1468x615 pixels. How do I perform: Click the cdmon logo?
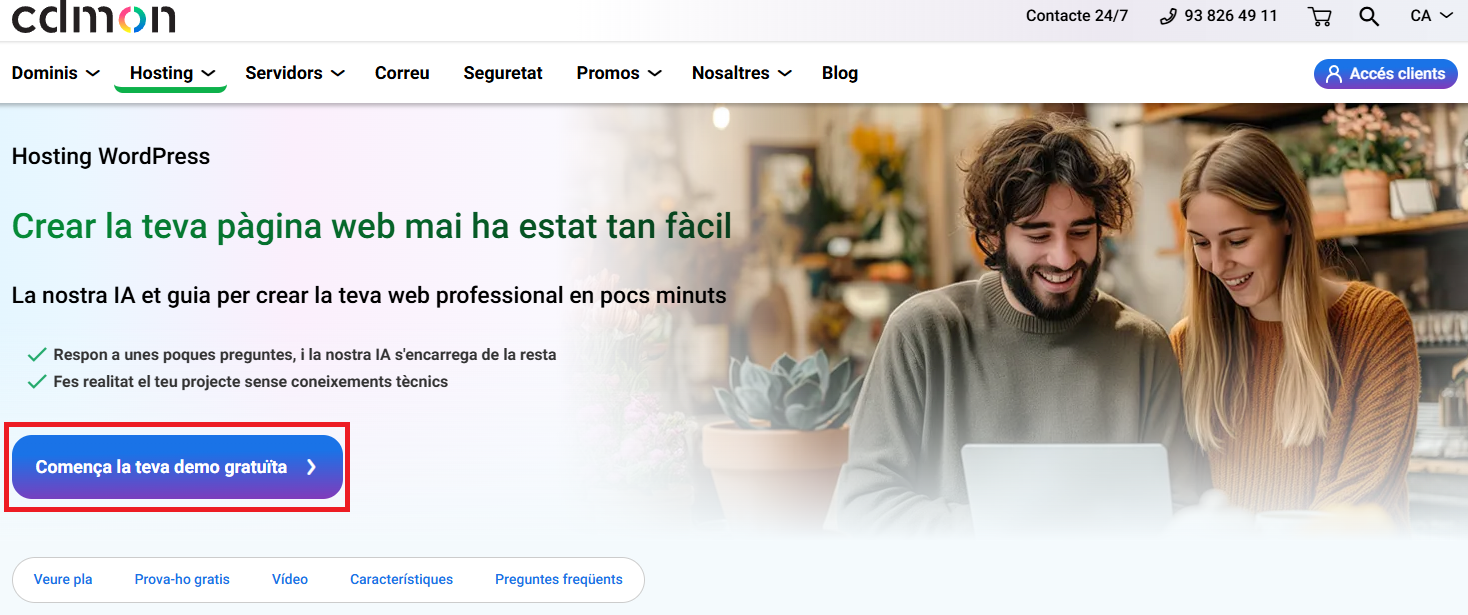93,16
